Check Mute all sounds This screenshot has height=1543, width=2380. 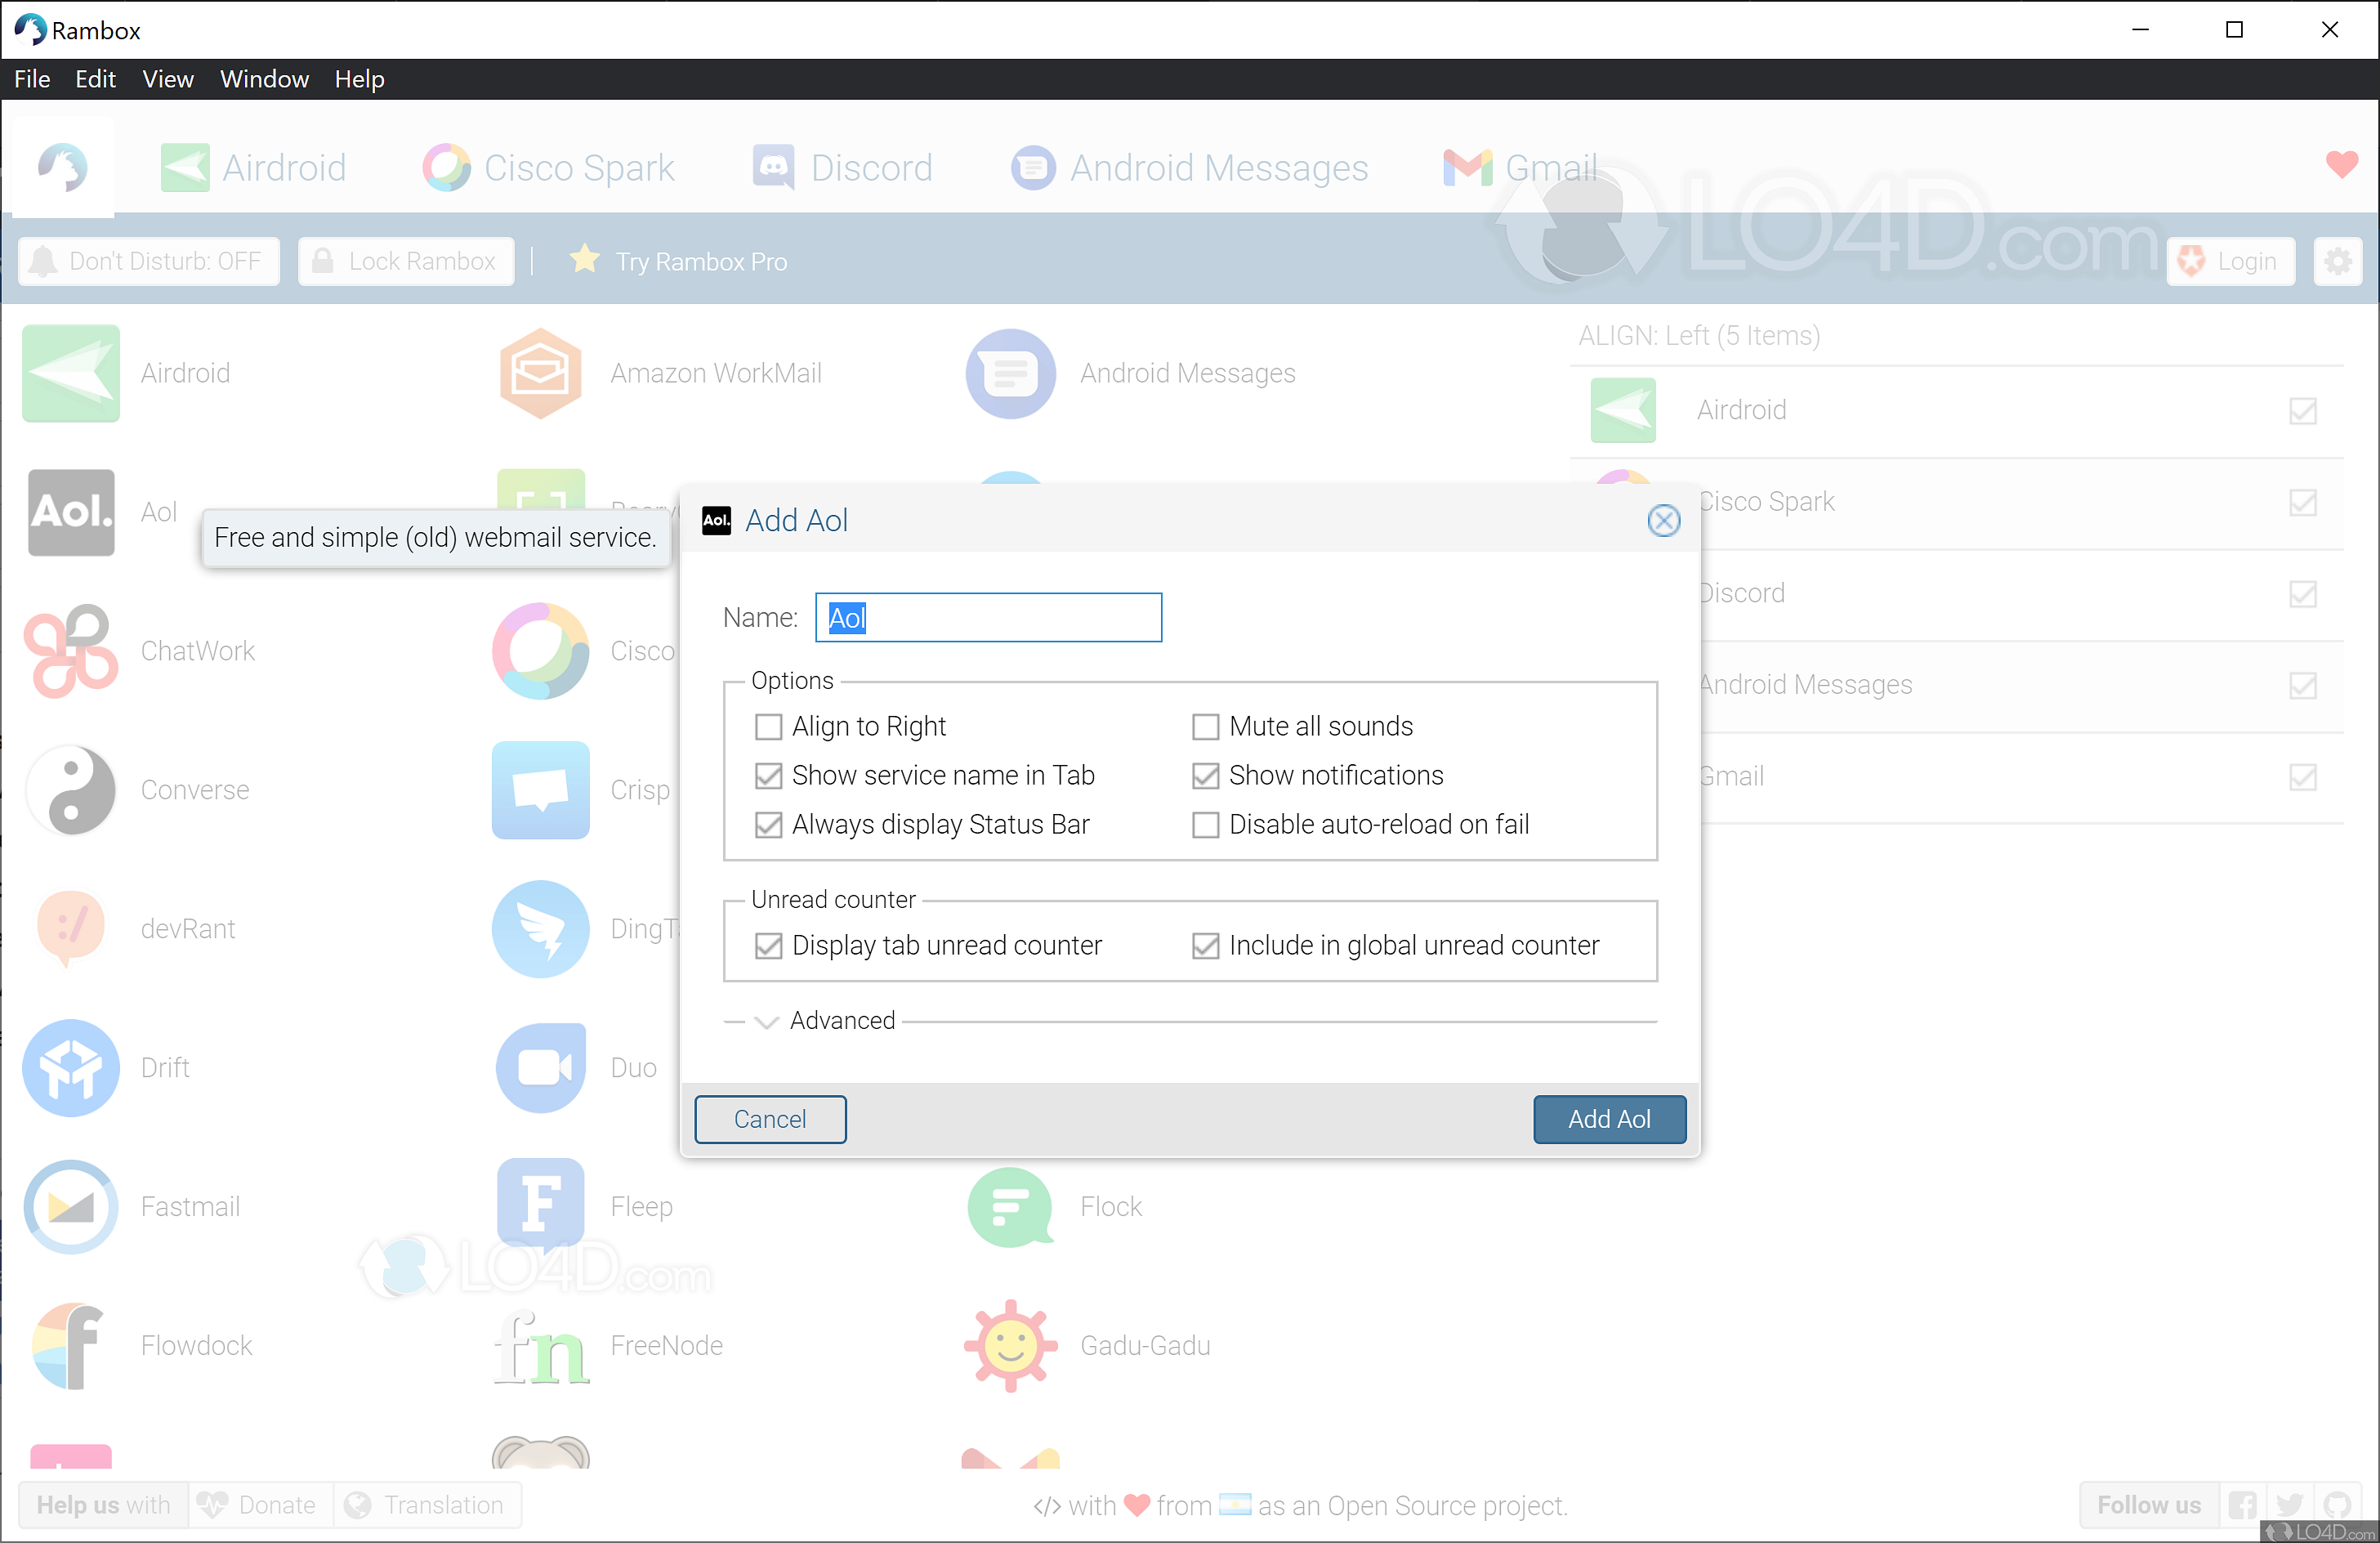[1205, 727]
